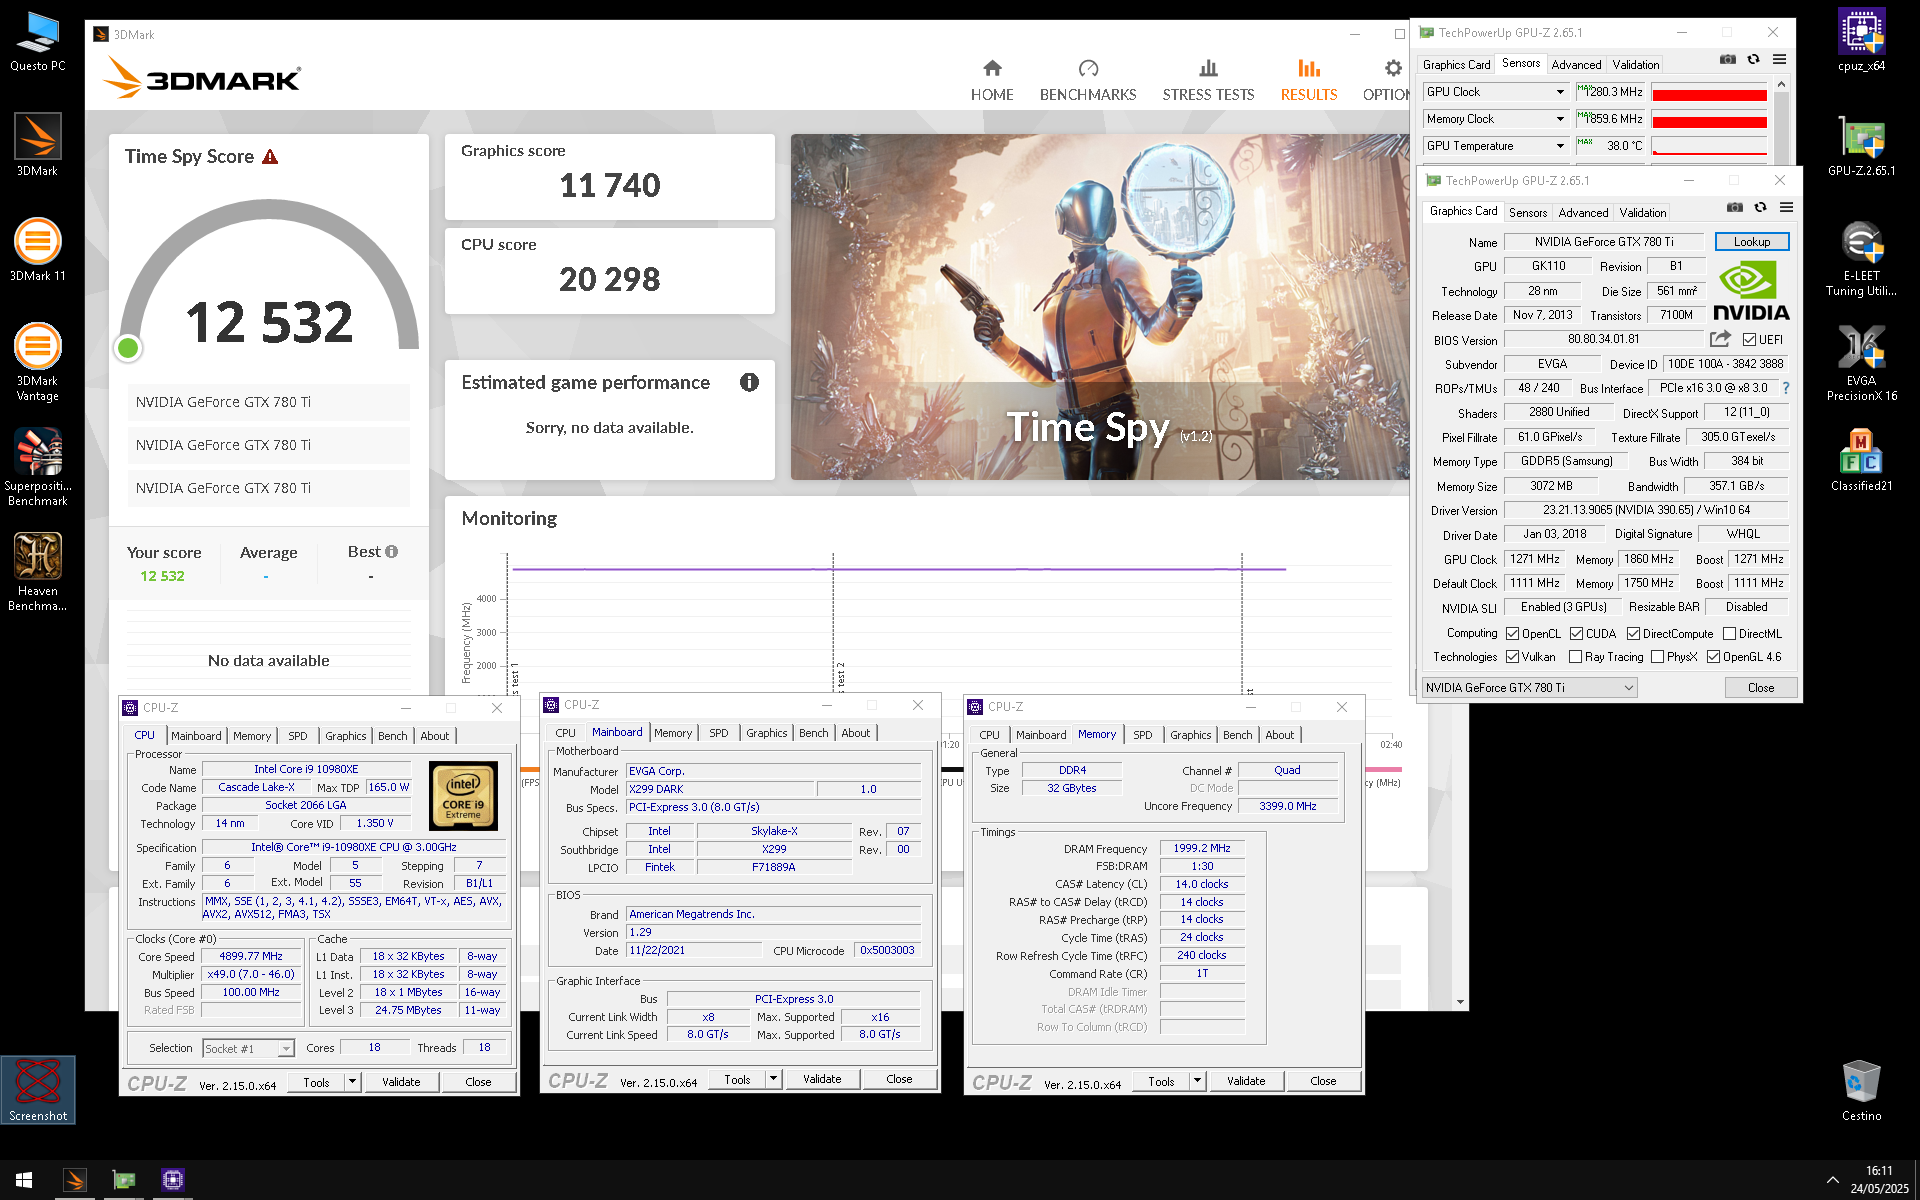Image resolution: width=1920 pixels, height=1200 pixels.
Task: Click Memory Clock red sensor graph
Action: (x=1709, y=119)
